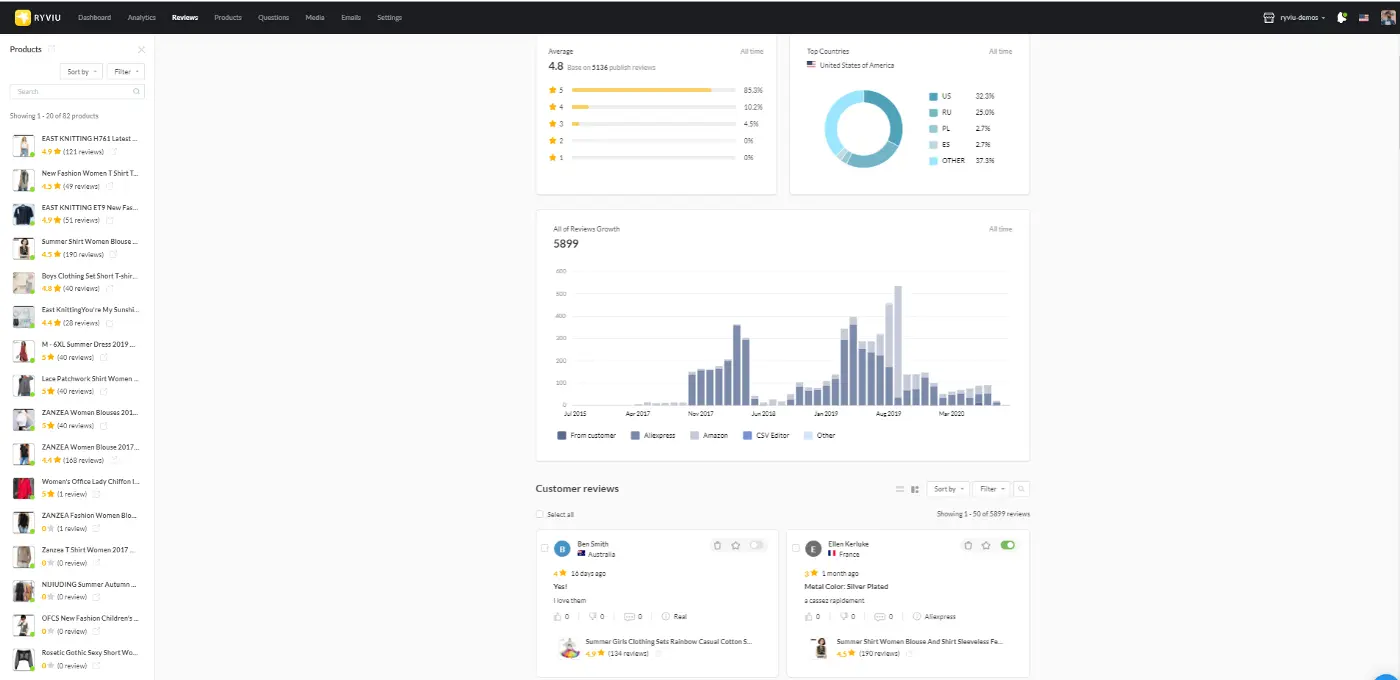Delete Ben Smith's review using the trash icon

[x=717, y=545]
